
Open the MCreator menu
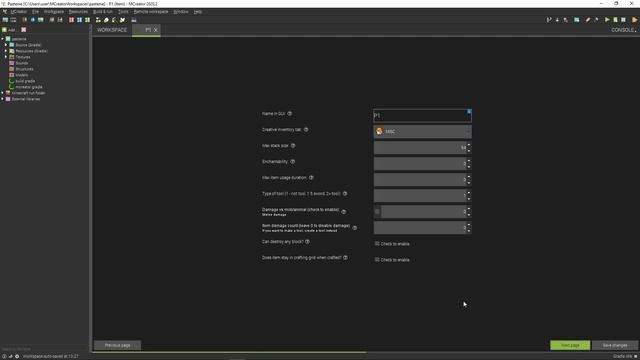coord(18,12)
